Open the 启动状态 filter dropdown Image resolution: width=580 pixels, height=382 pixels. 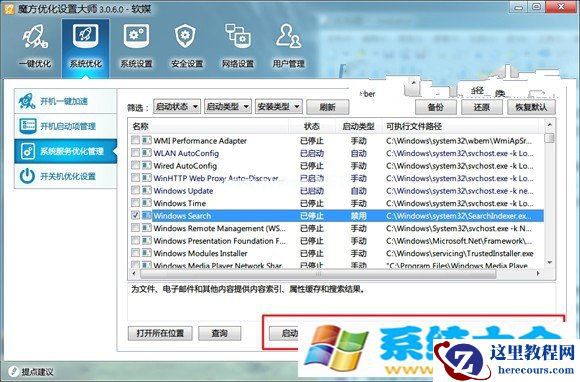pos(177,107)
